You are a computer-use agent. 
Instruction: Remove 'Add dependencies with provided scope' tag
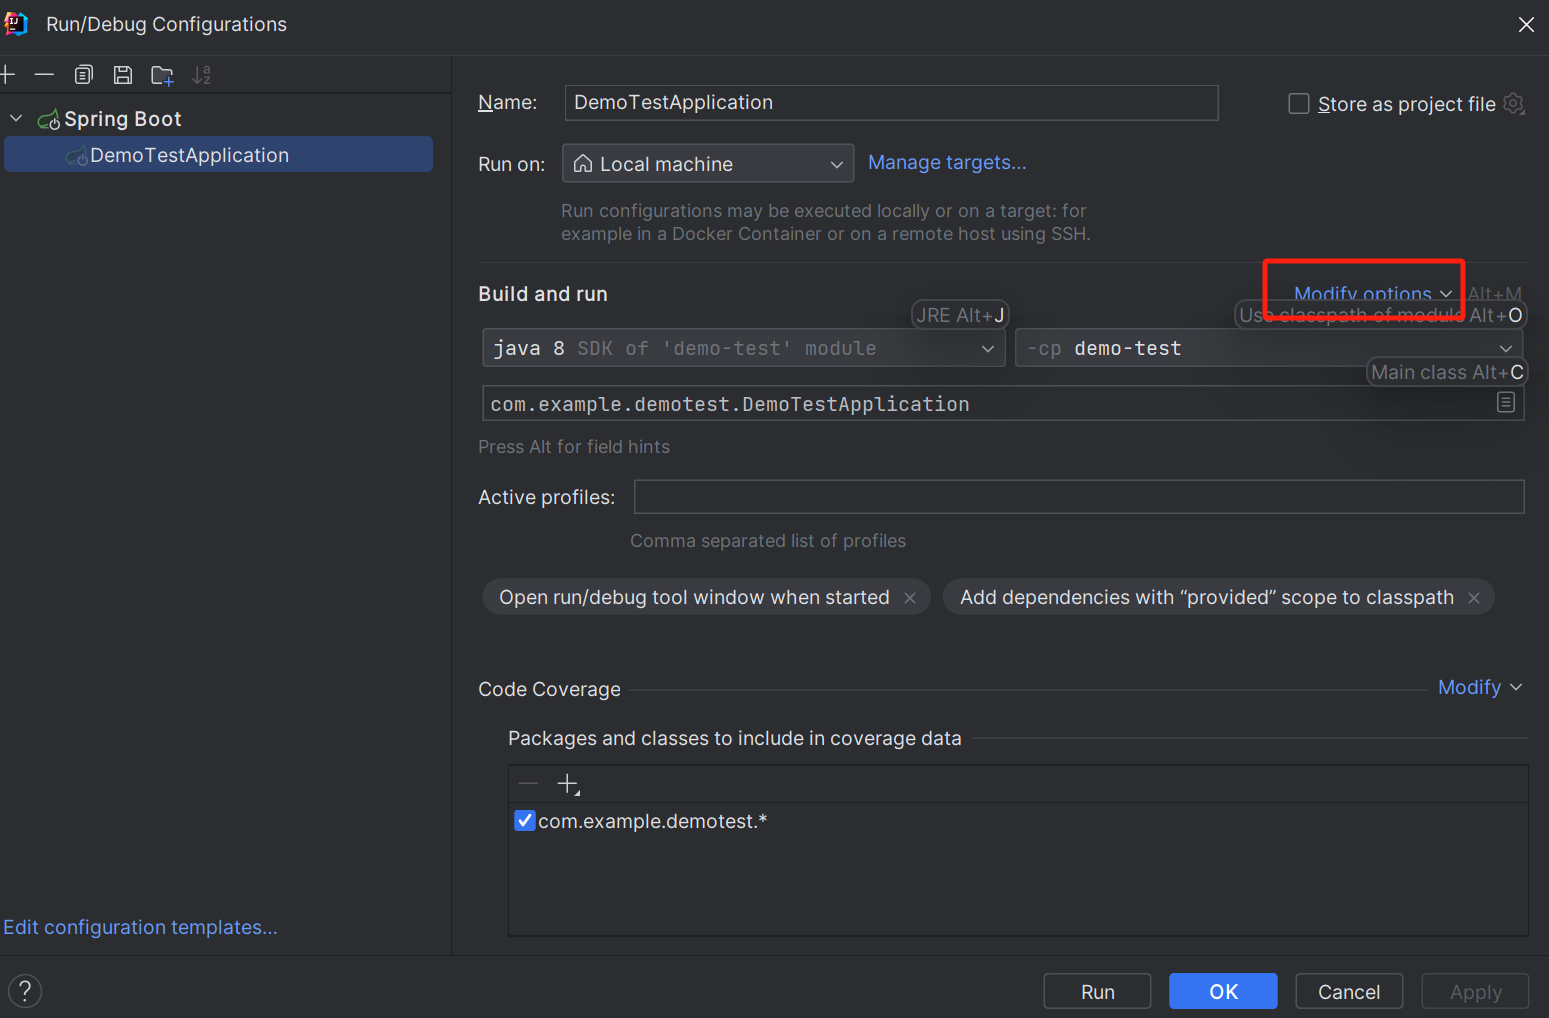(1474, 598)
